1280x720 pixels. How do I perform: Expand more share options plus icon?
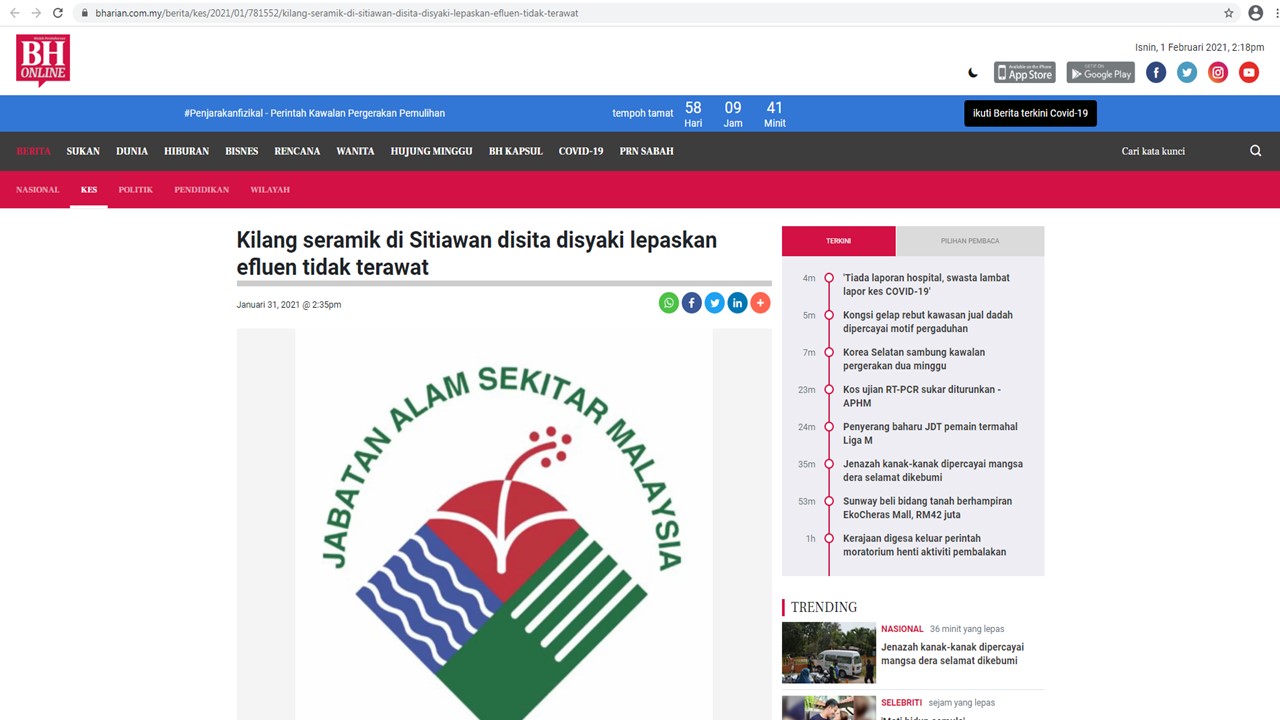pyautogui.click(x=761, y=303)
